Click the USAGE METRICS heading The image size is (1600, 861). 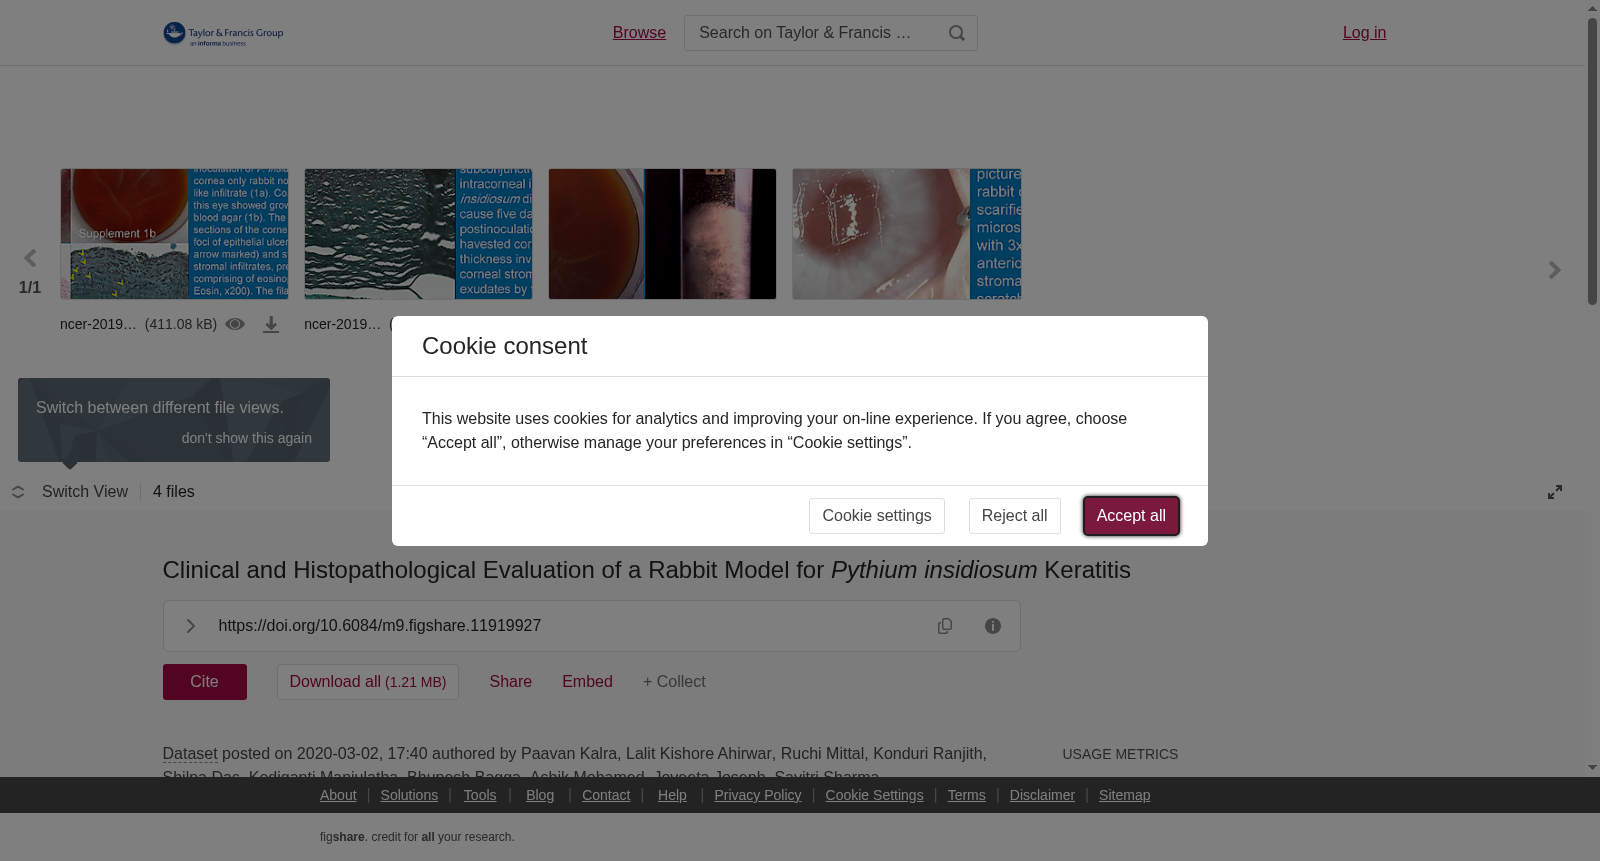click(x=1120, y=754)
